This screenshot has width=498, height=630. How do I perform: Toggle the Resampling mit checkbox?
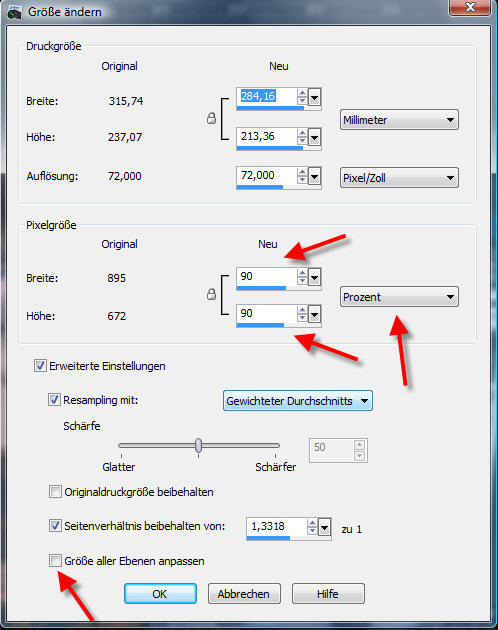click(x=54, y=400)
